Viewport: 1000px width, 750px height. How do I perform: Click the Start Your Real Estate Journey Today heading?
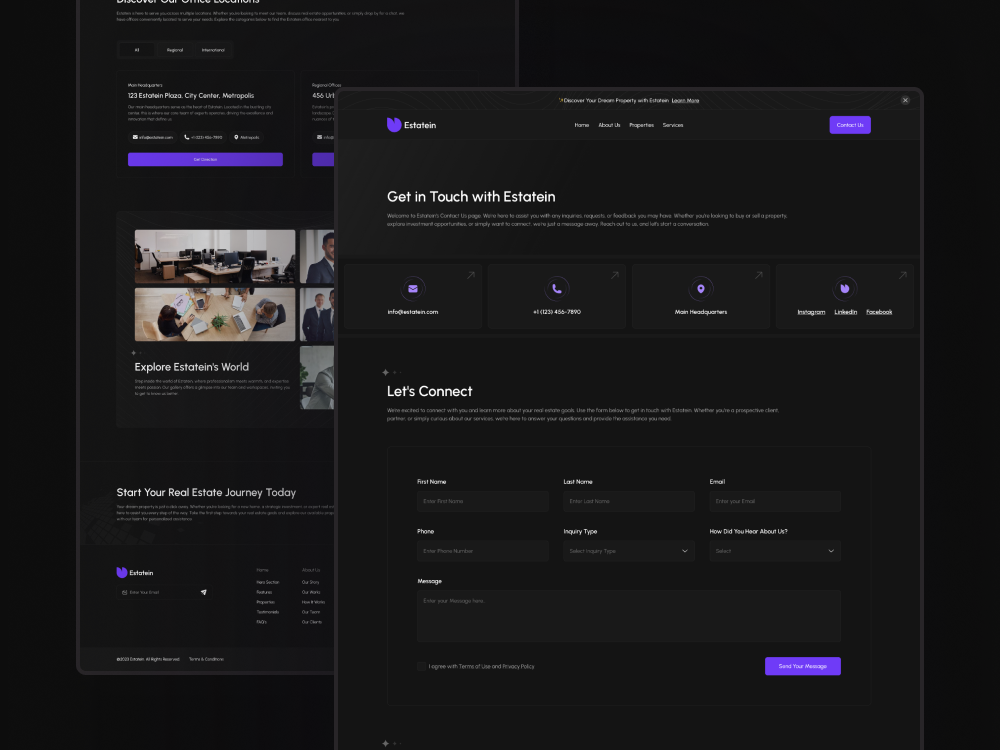click(206, 492)
